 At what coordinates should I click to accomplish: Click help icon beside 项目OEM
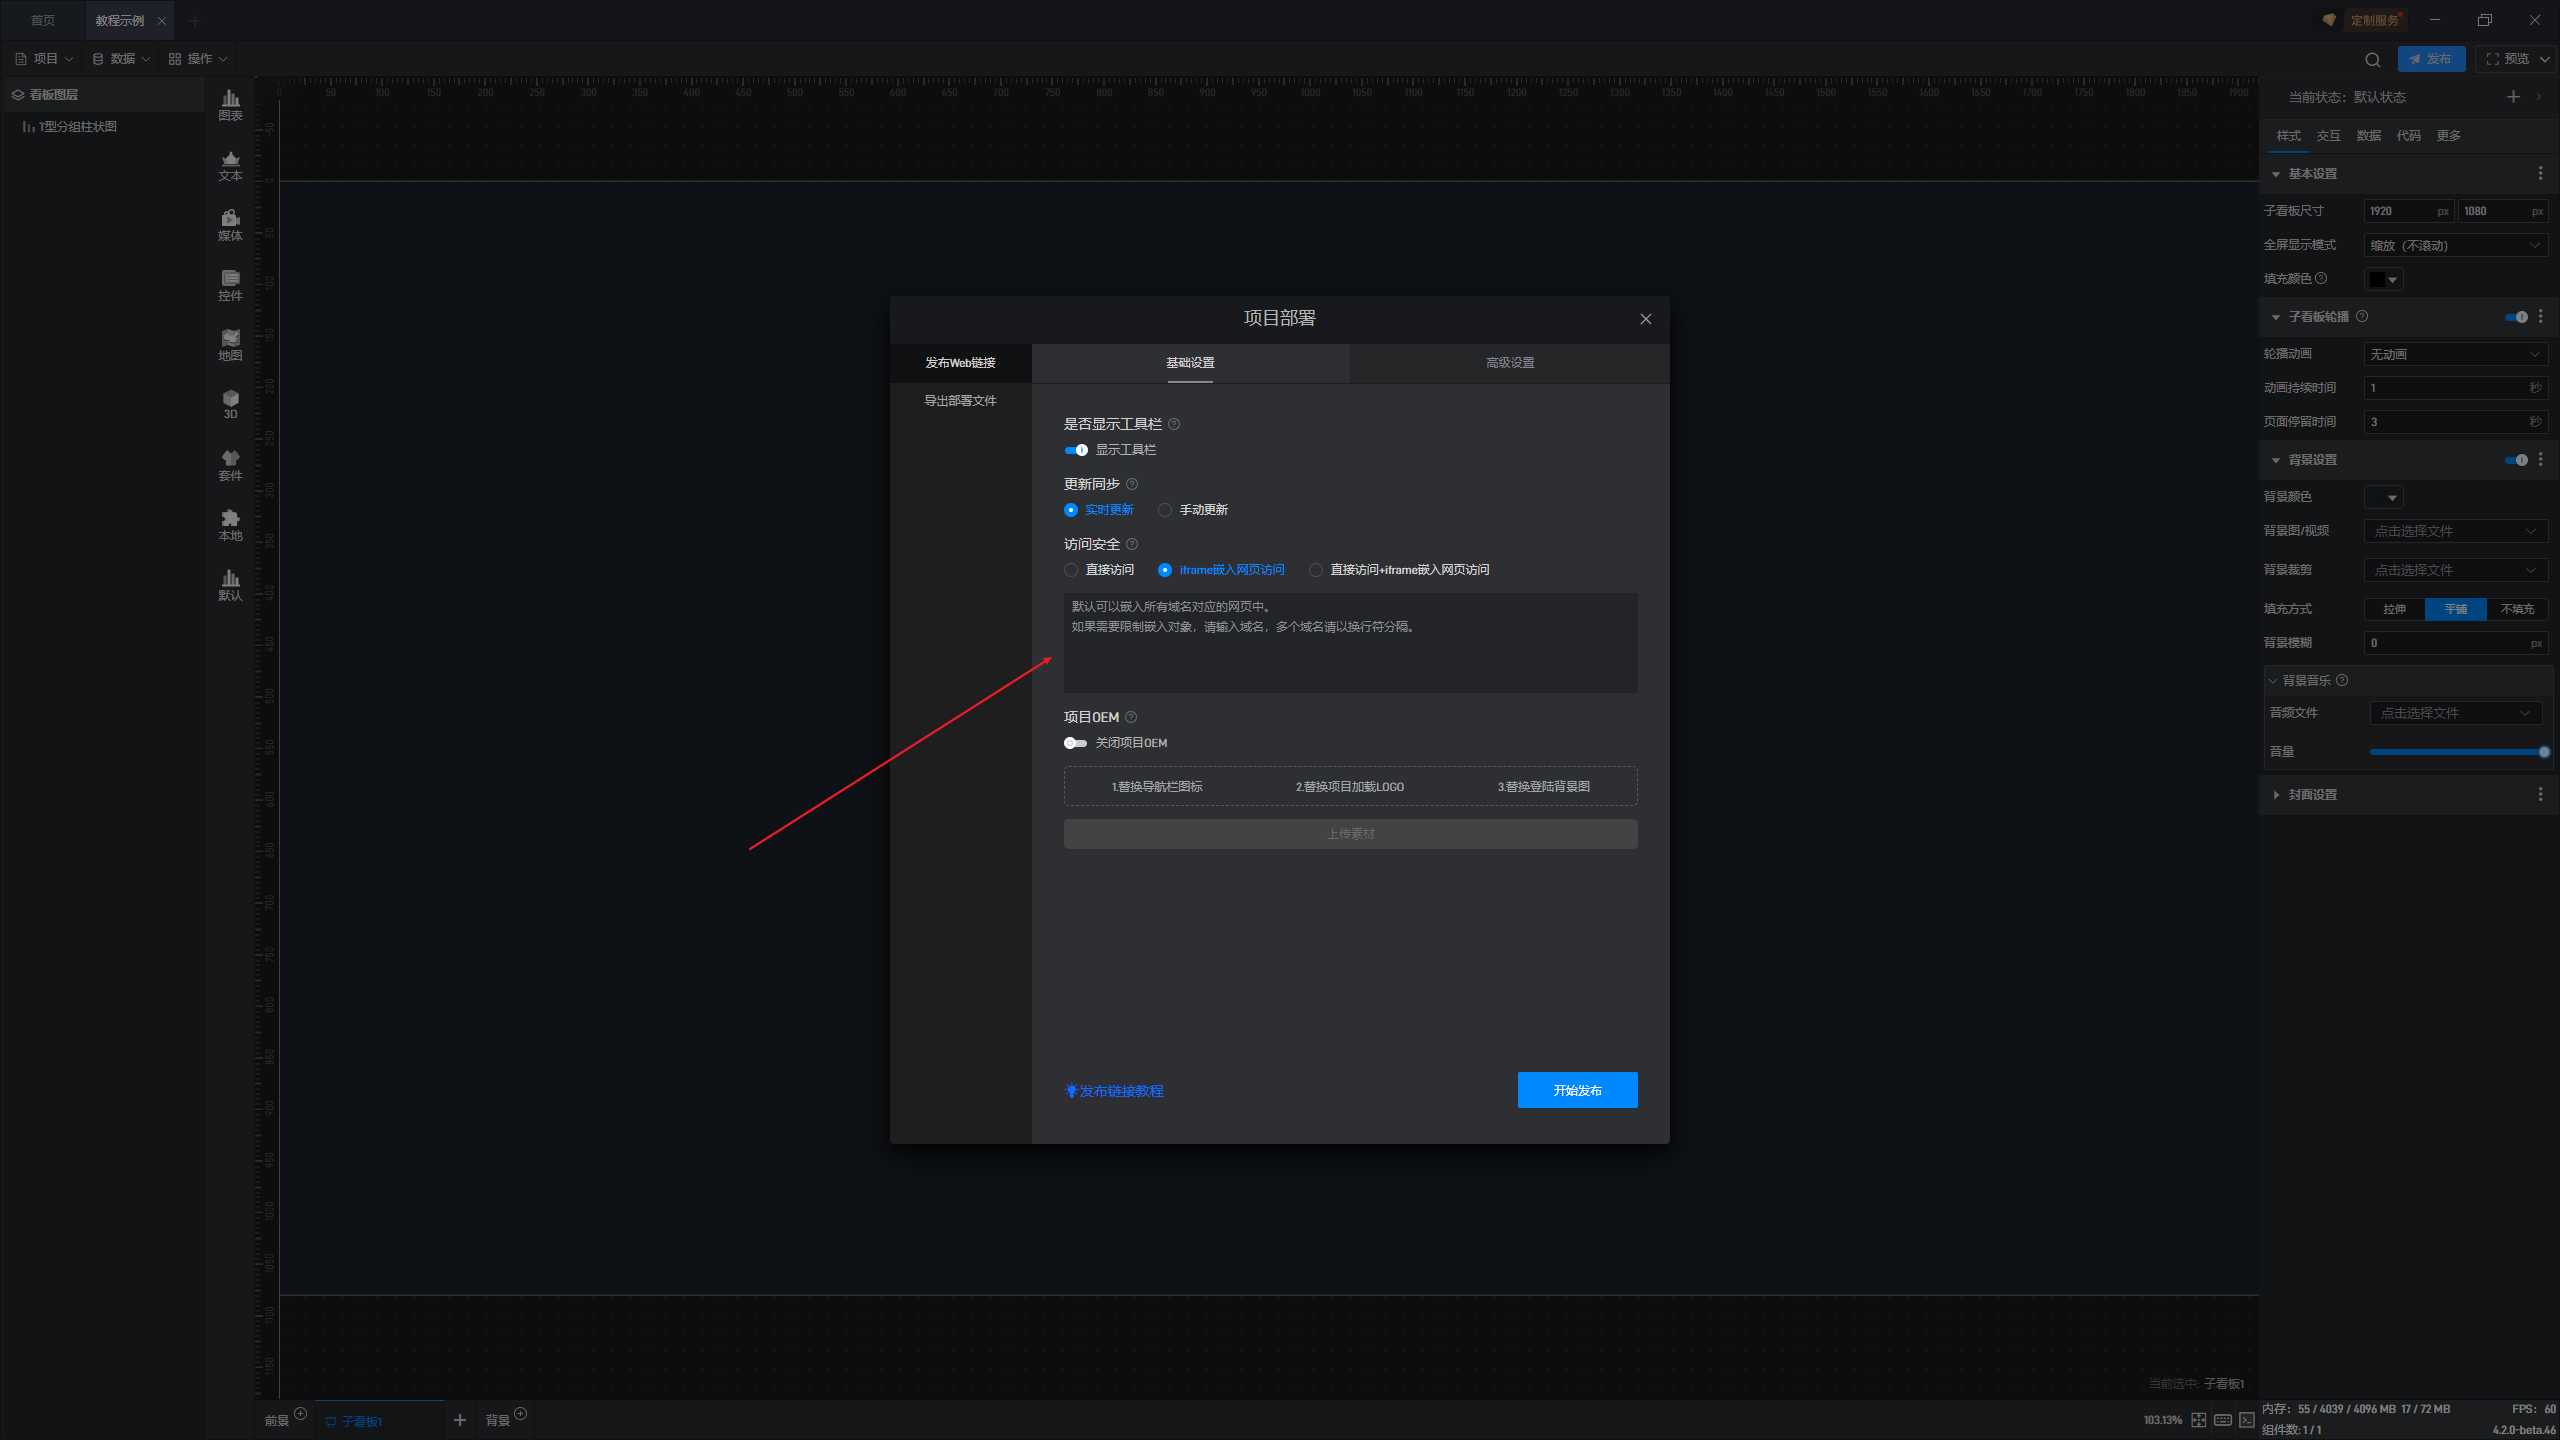[x=1131, y=717]
